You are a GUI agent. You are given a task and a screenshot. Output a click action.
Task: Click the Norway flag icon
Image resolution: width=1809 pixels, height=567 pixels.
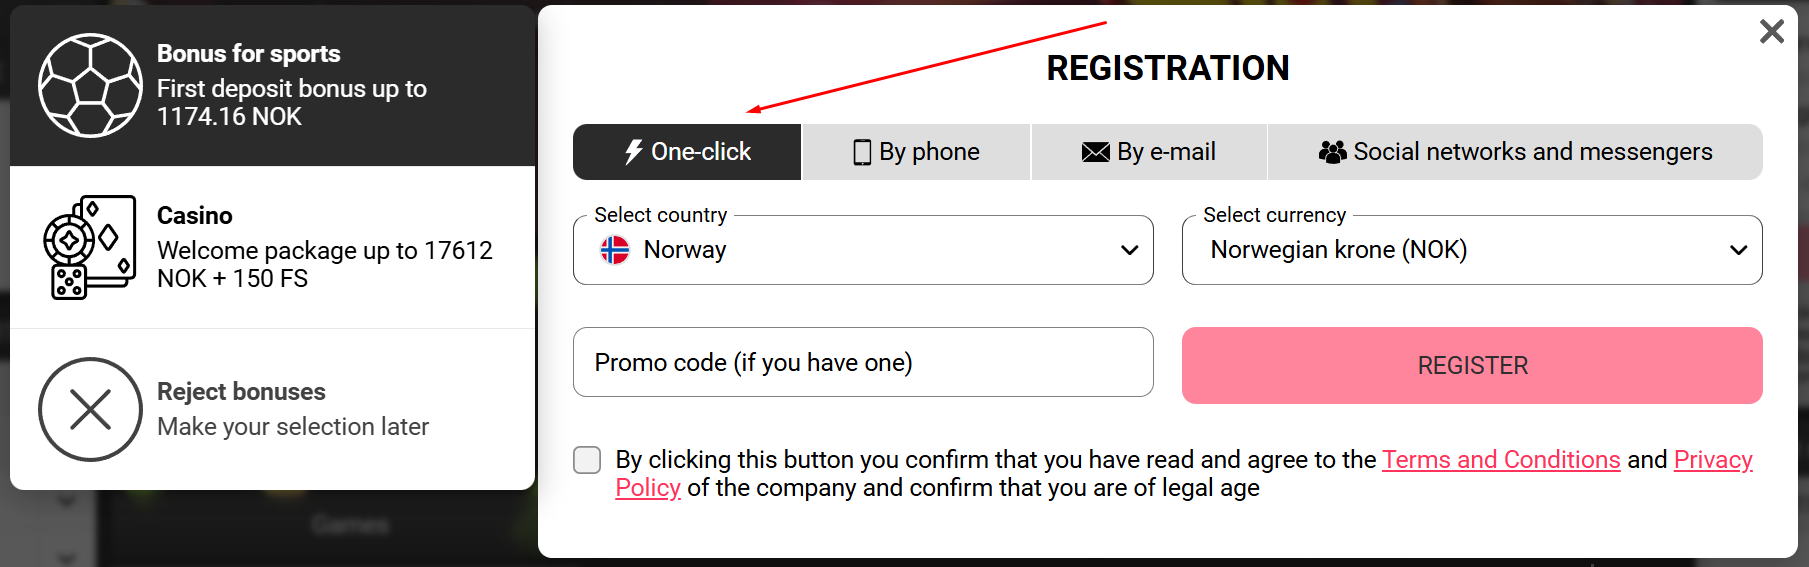[x=615, y=250]
